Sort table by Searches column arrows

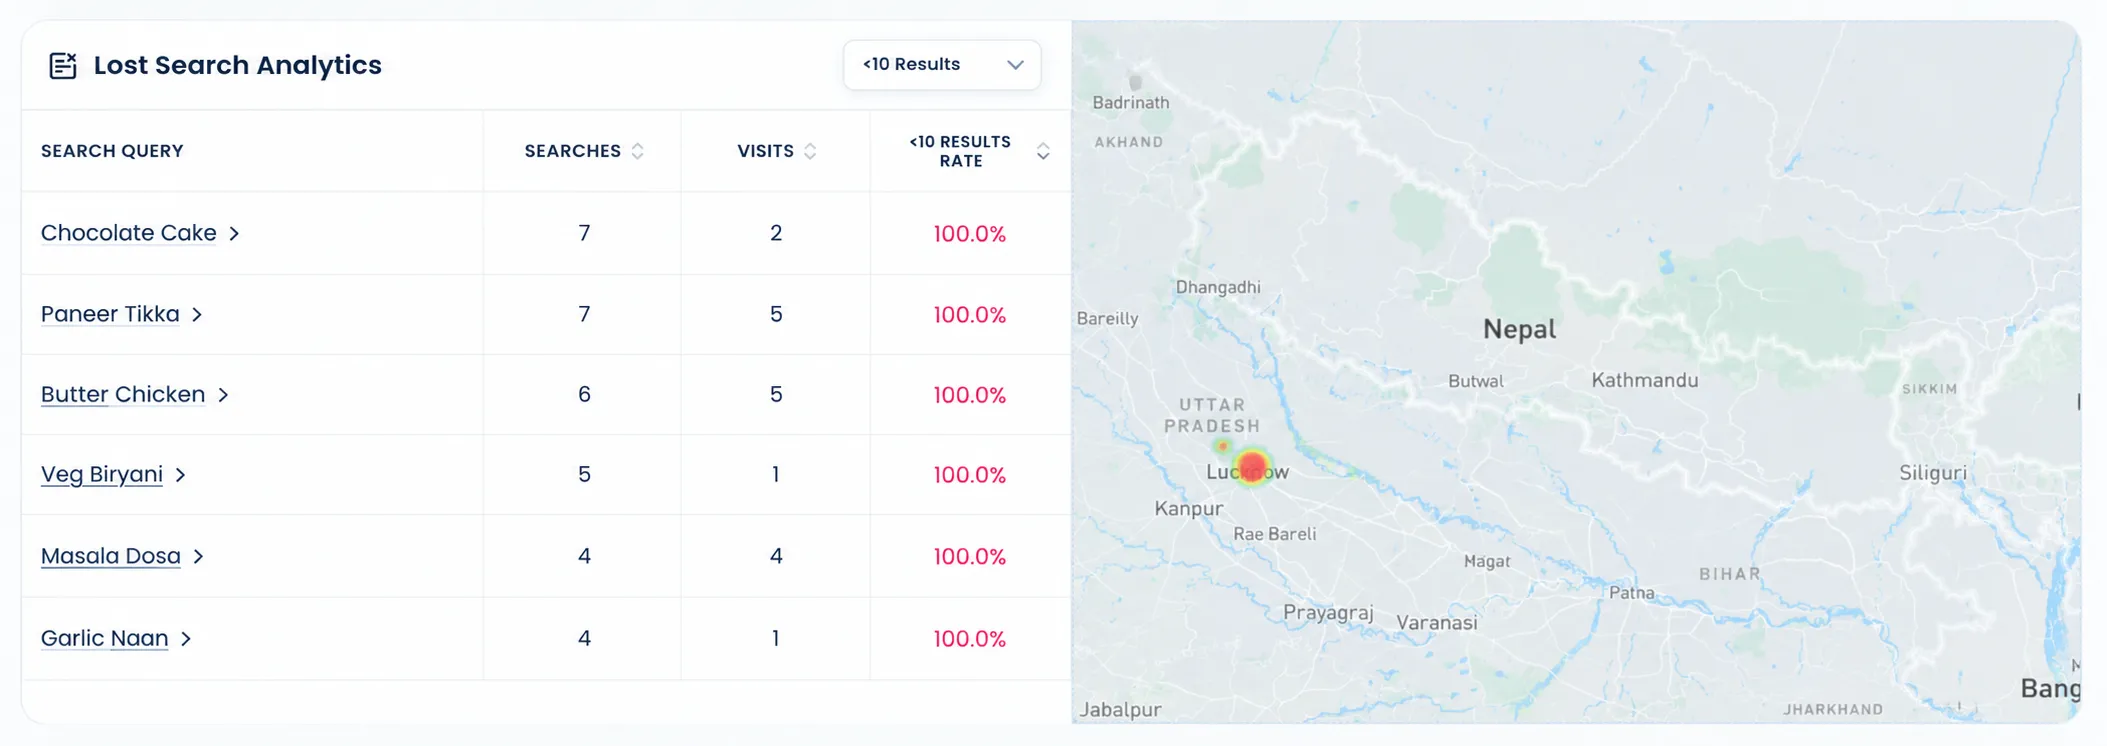pos(638,151)
